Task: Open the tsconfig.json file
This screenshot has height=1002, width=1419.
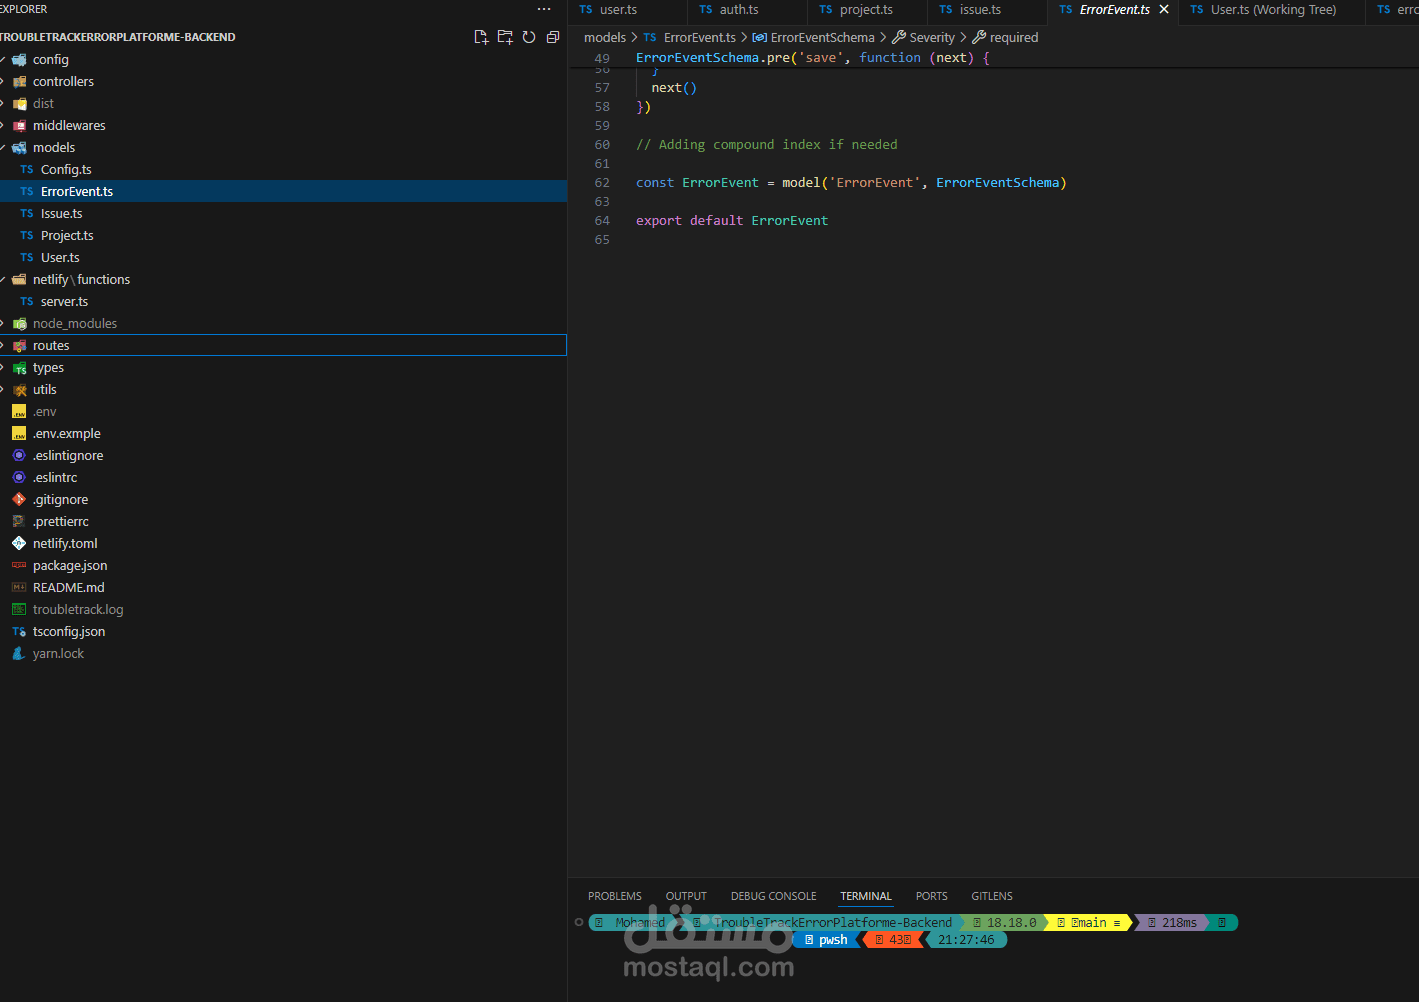Action: pos(283,631)
